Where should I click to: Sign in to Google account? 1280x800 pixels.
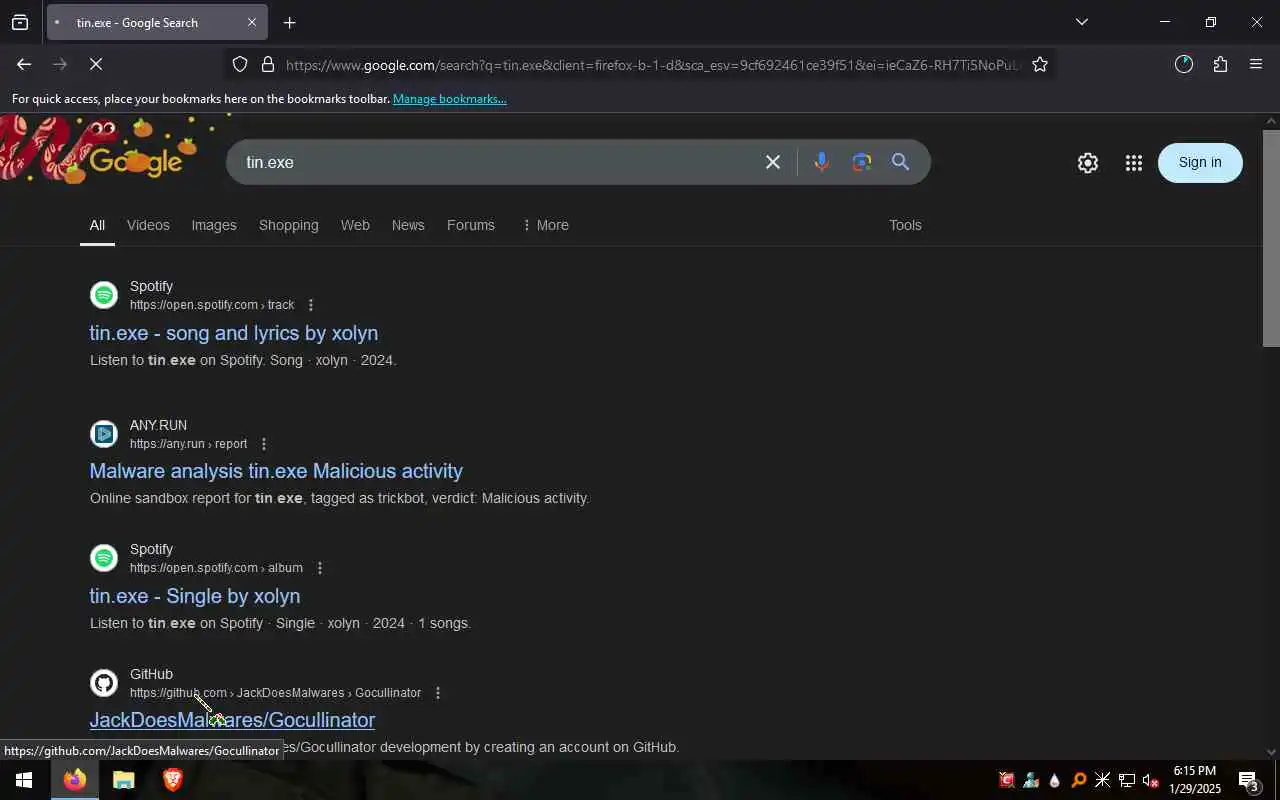(1200, 162)
